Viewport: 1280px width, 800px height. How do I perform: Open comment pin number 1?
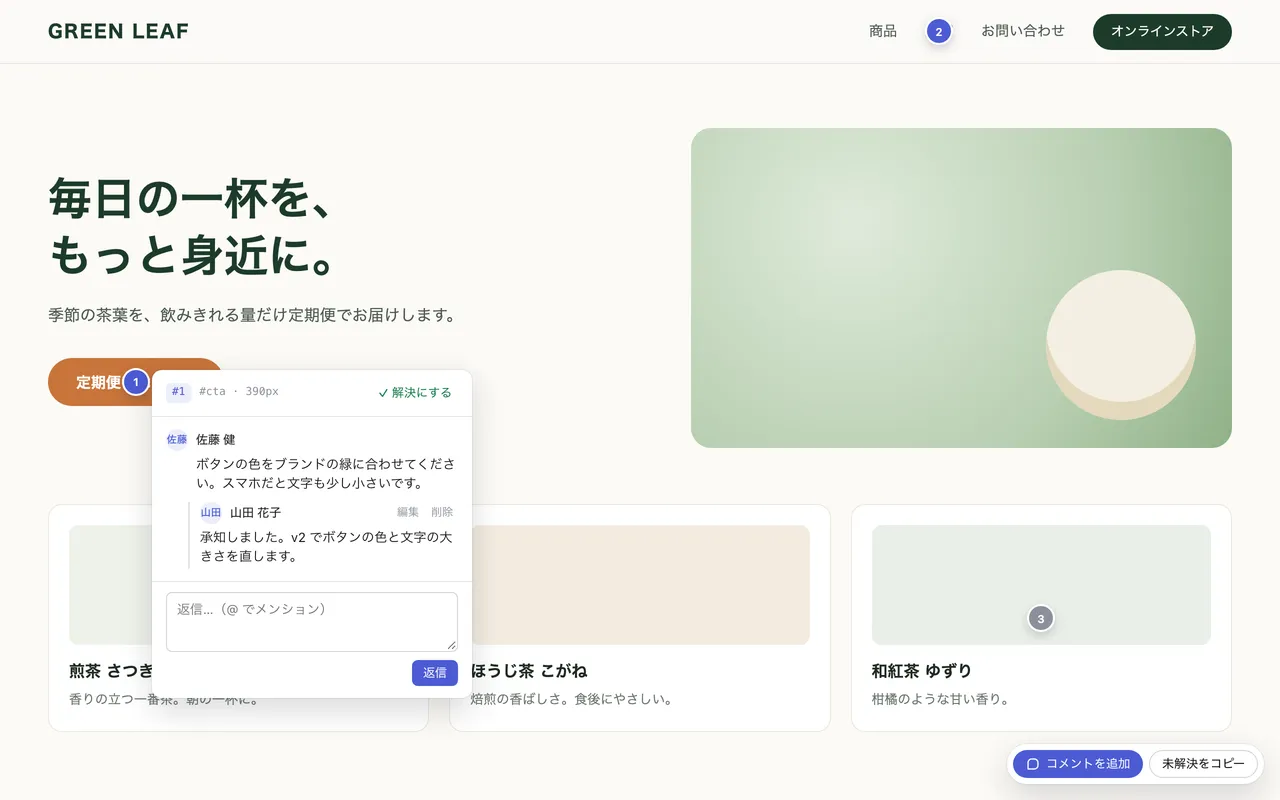136,382
